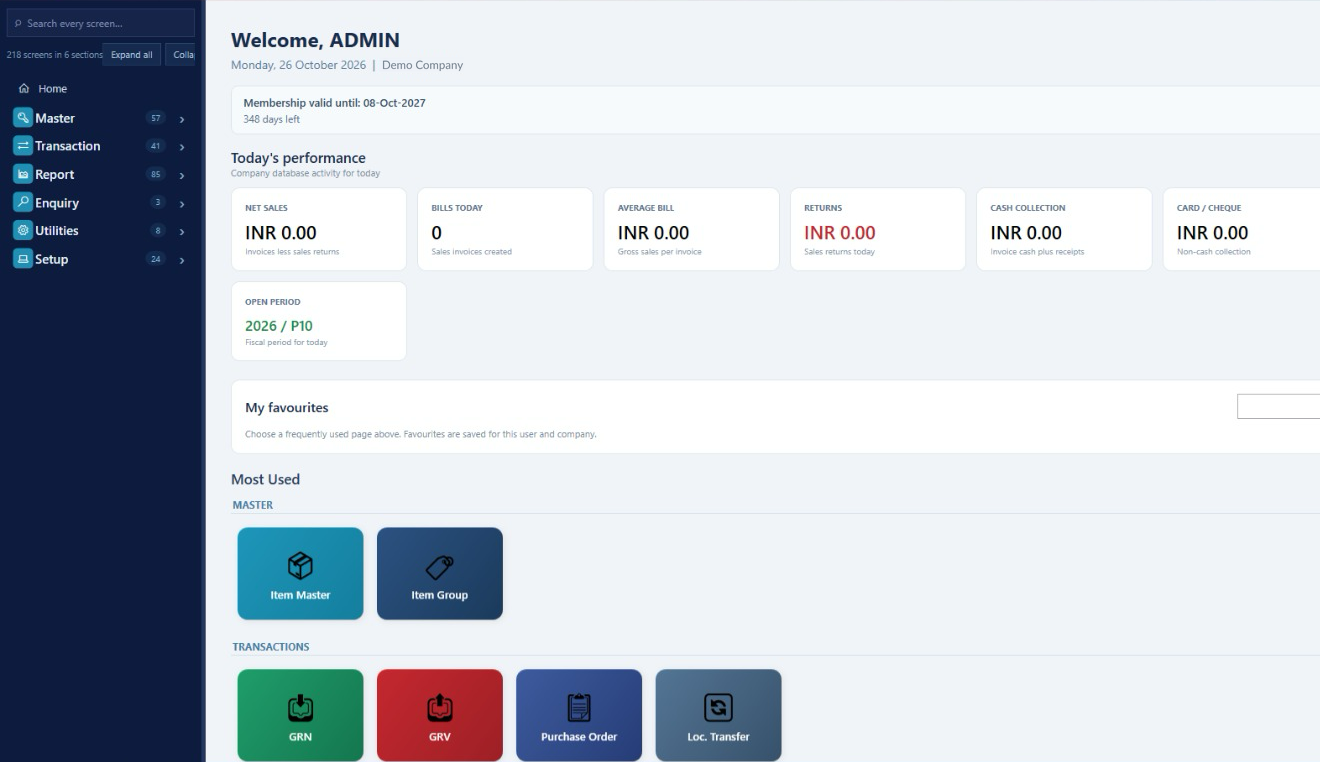
Task: Select the Report menu label
Action: (x=55, y=174)
